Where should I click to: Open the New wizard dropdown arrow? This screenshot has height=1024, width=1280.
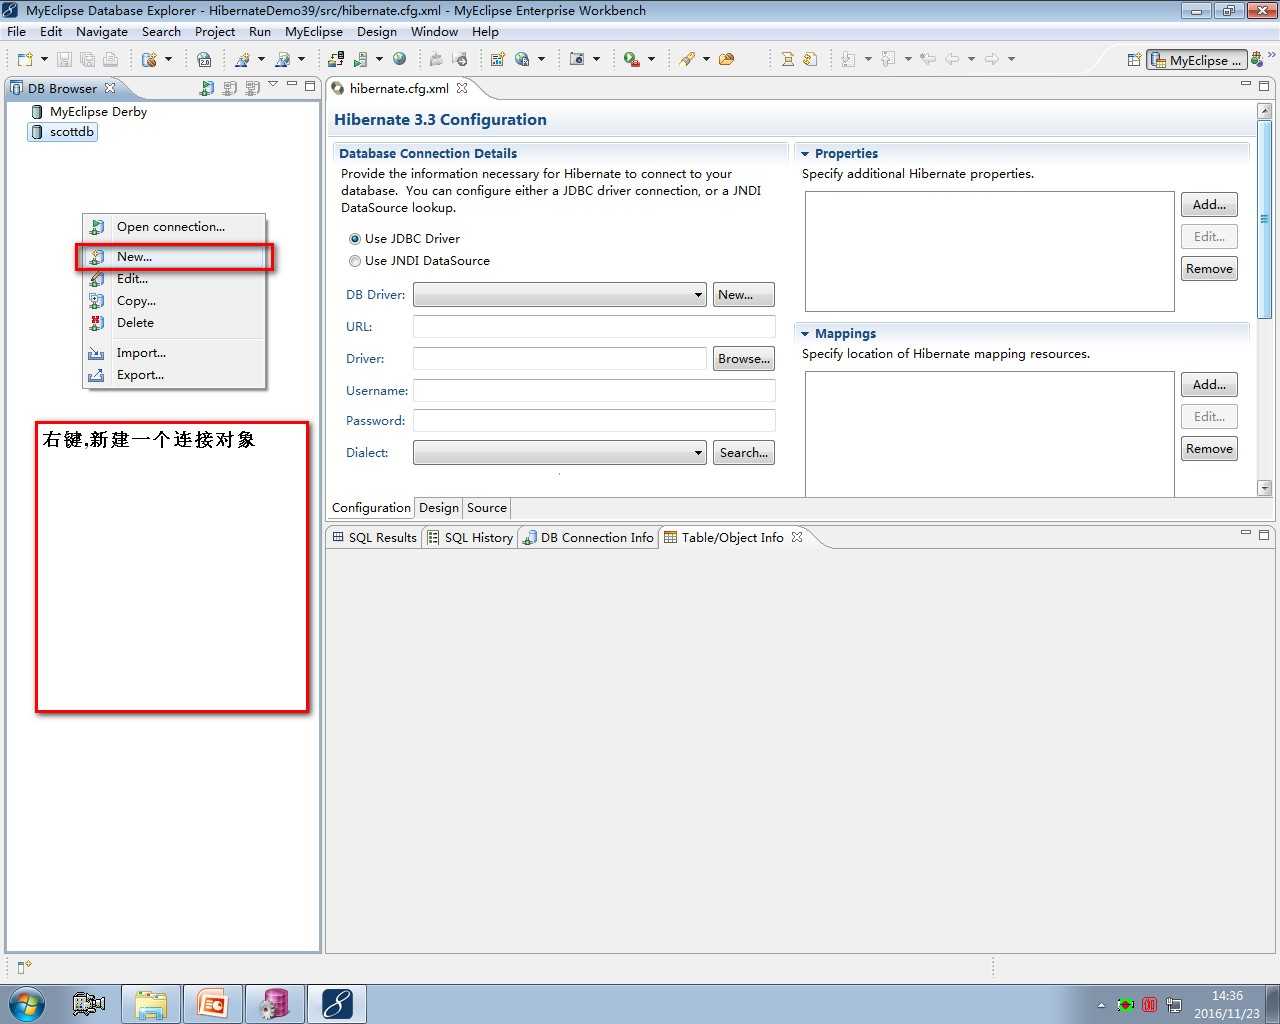coord(44,60)
